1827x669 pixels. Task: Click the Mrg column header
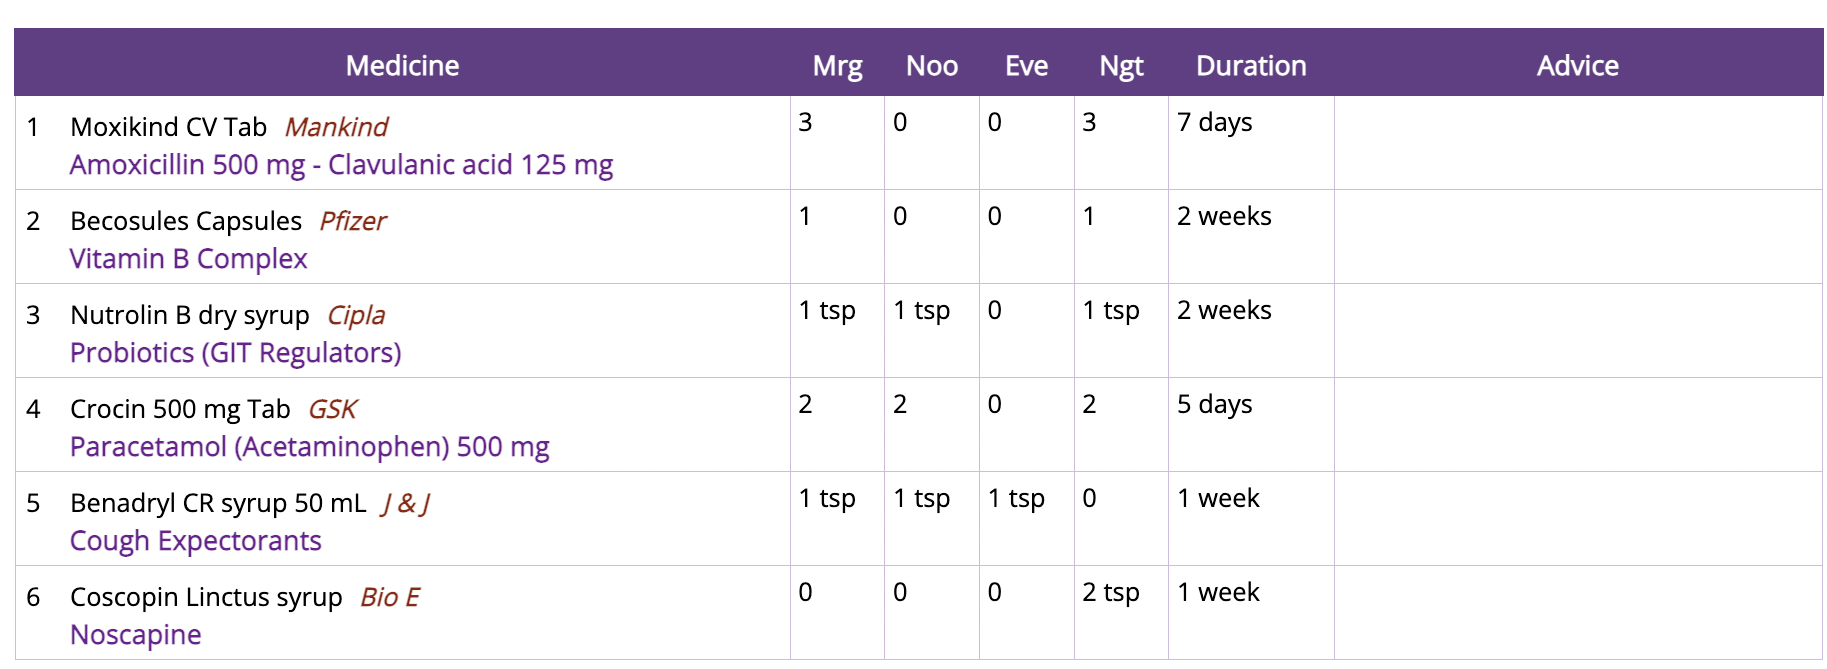tap(837, 66)
